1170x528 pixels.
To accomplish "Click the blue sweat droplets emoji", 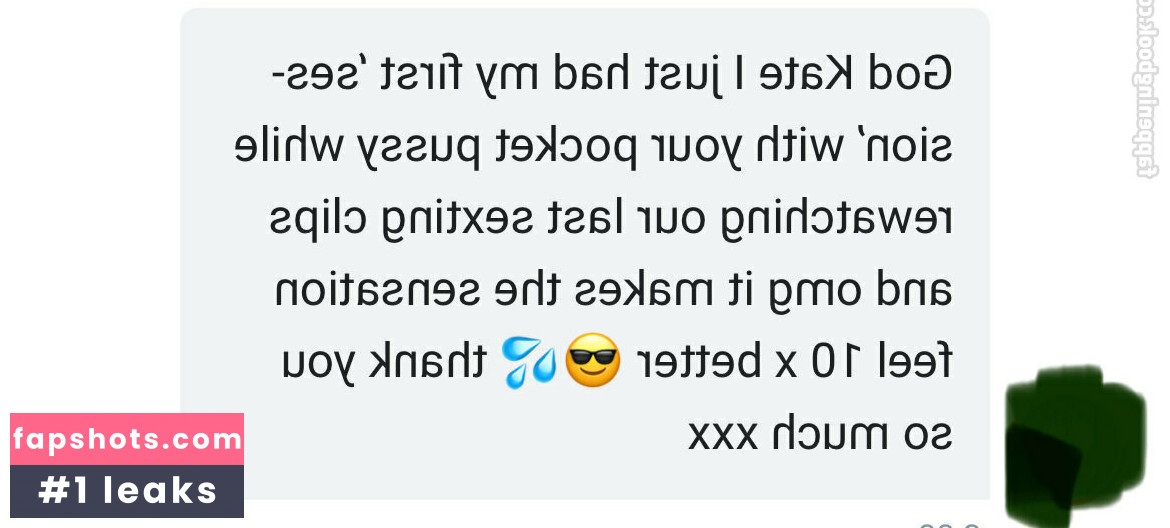I will coord(529,362).
